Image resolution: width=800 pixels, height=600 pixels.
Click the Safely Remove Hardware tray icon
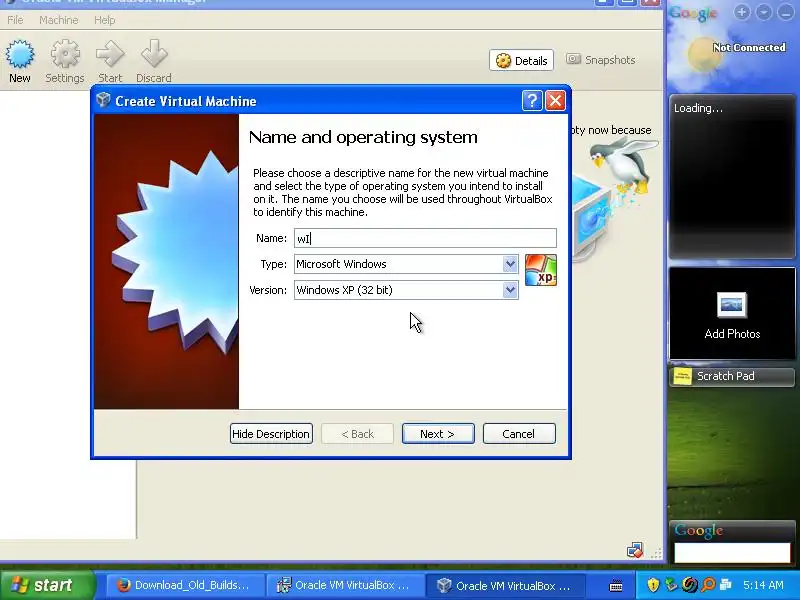(x=671, y=585)
